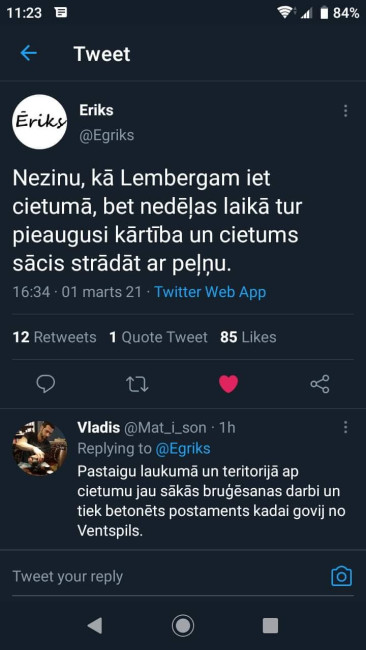Viewport: 366px width, 650px height.
Task: Open the three-dot menu on Vladis' reply
Action: (345, 427)
